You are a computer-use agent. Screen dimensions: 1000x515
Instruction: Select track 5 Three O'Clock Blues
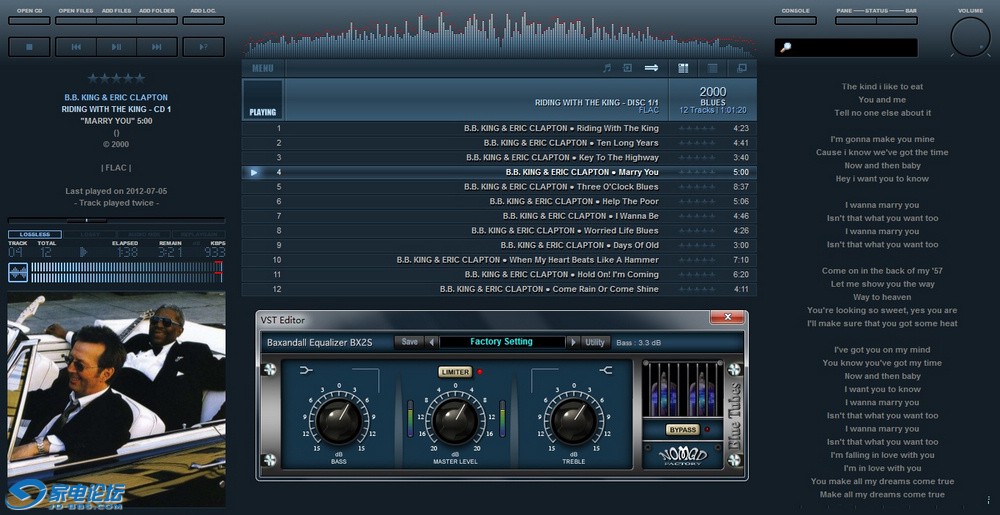pyautogui.click(x=499, y=187)
